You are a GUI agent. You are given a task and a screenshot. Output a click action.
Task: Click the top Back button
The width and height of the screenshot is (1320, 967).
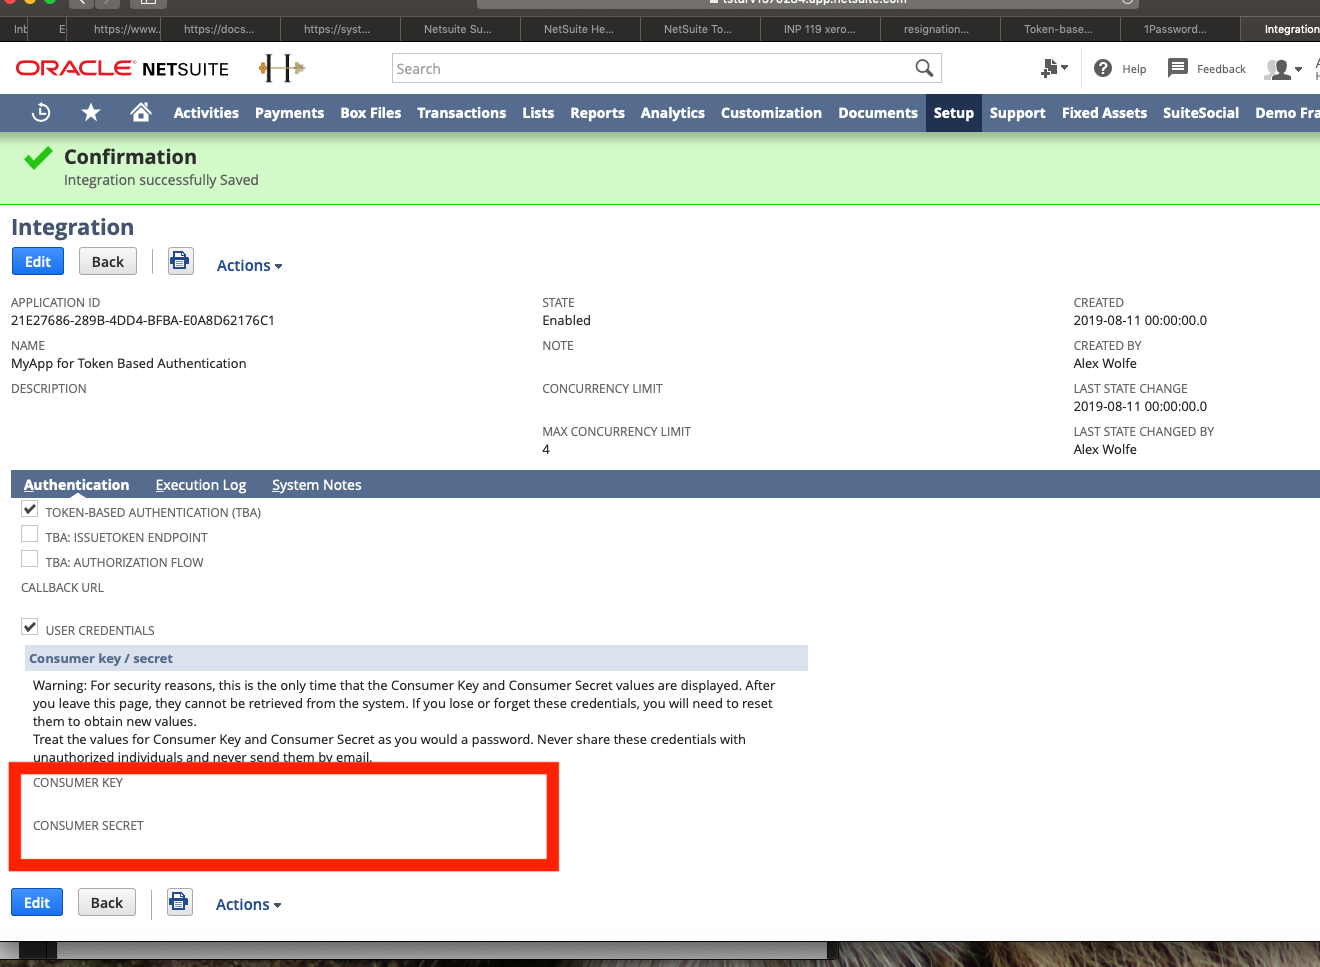coord(108,261)
